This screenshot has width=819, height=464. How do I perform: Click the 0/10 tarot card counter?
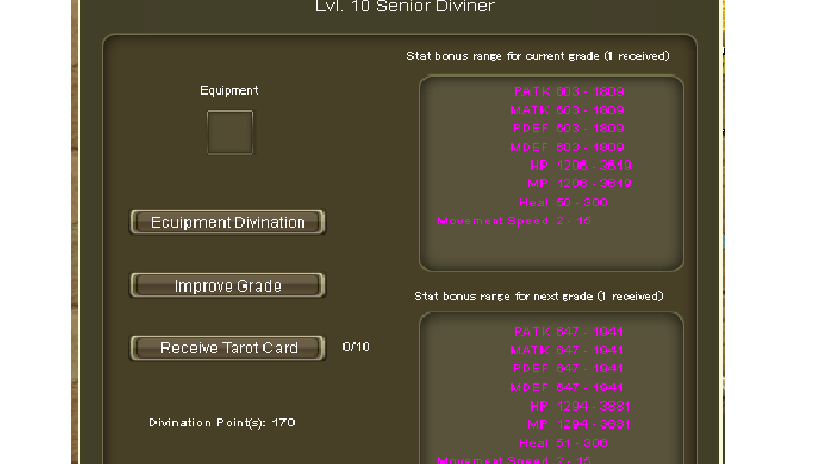(356, 347)
